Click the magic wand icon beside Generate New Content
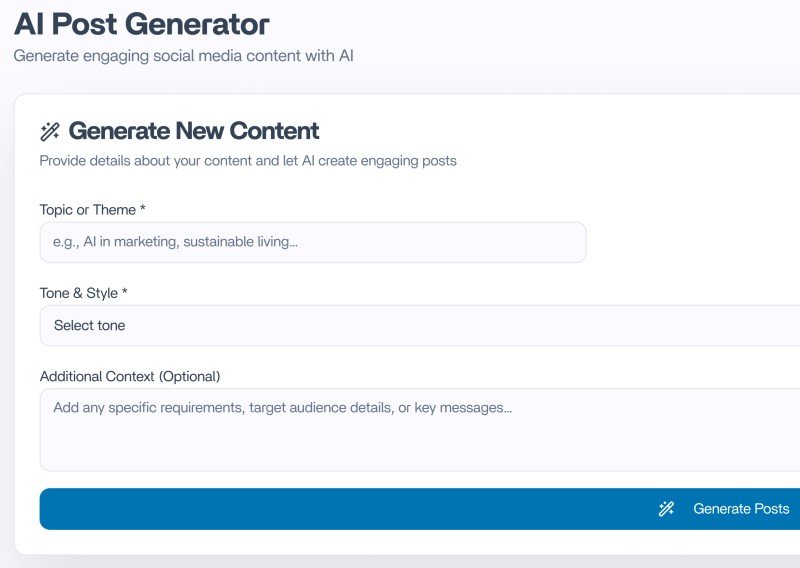The width and height of the screenshot is (800, 568). pos(50,131)
